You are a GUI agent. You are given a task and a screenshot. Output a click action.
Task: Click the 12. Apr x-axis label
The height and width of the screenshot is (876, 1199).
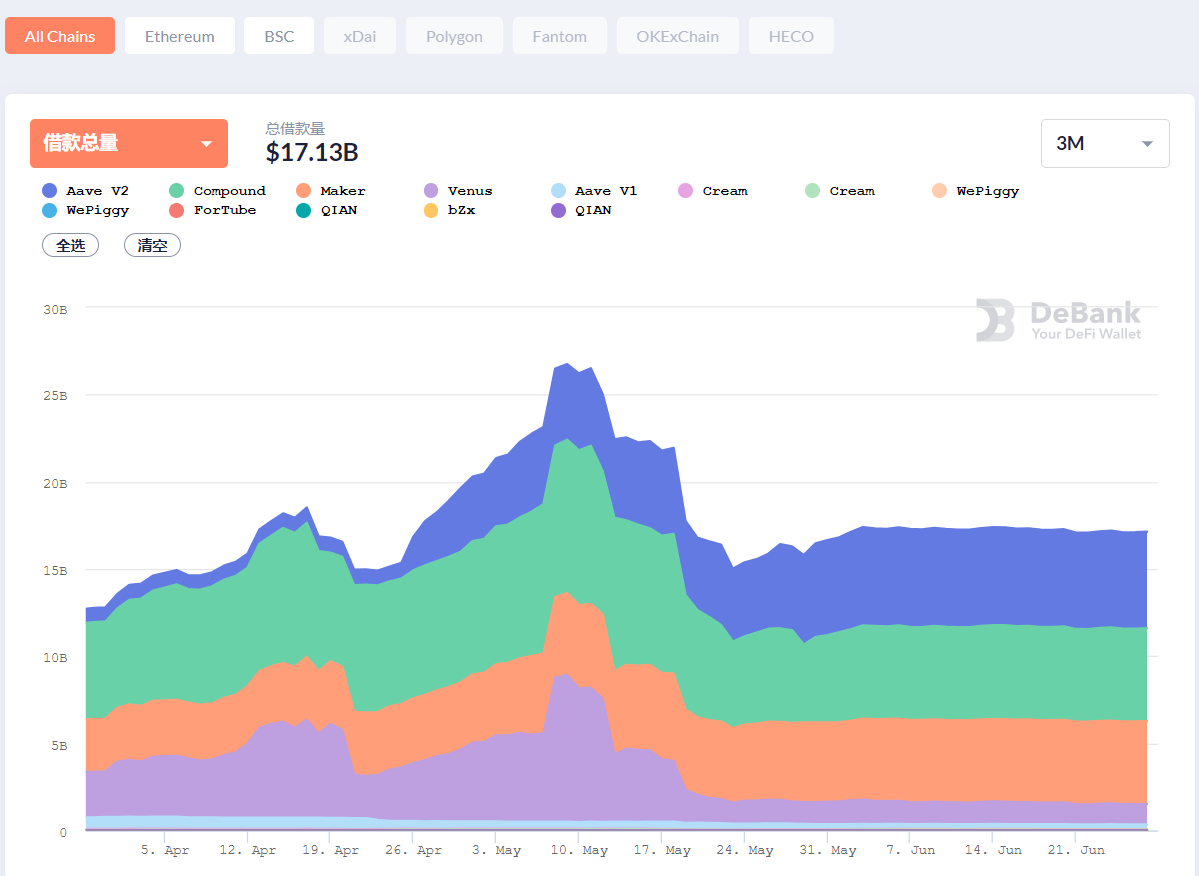[248, 850]
